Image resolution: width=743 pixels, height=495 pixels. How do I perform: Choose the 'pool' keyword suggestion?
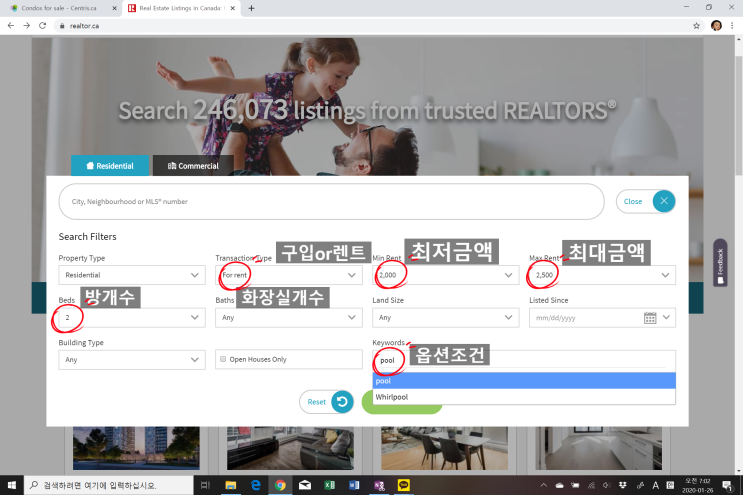(524, 380)
